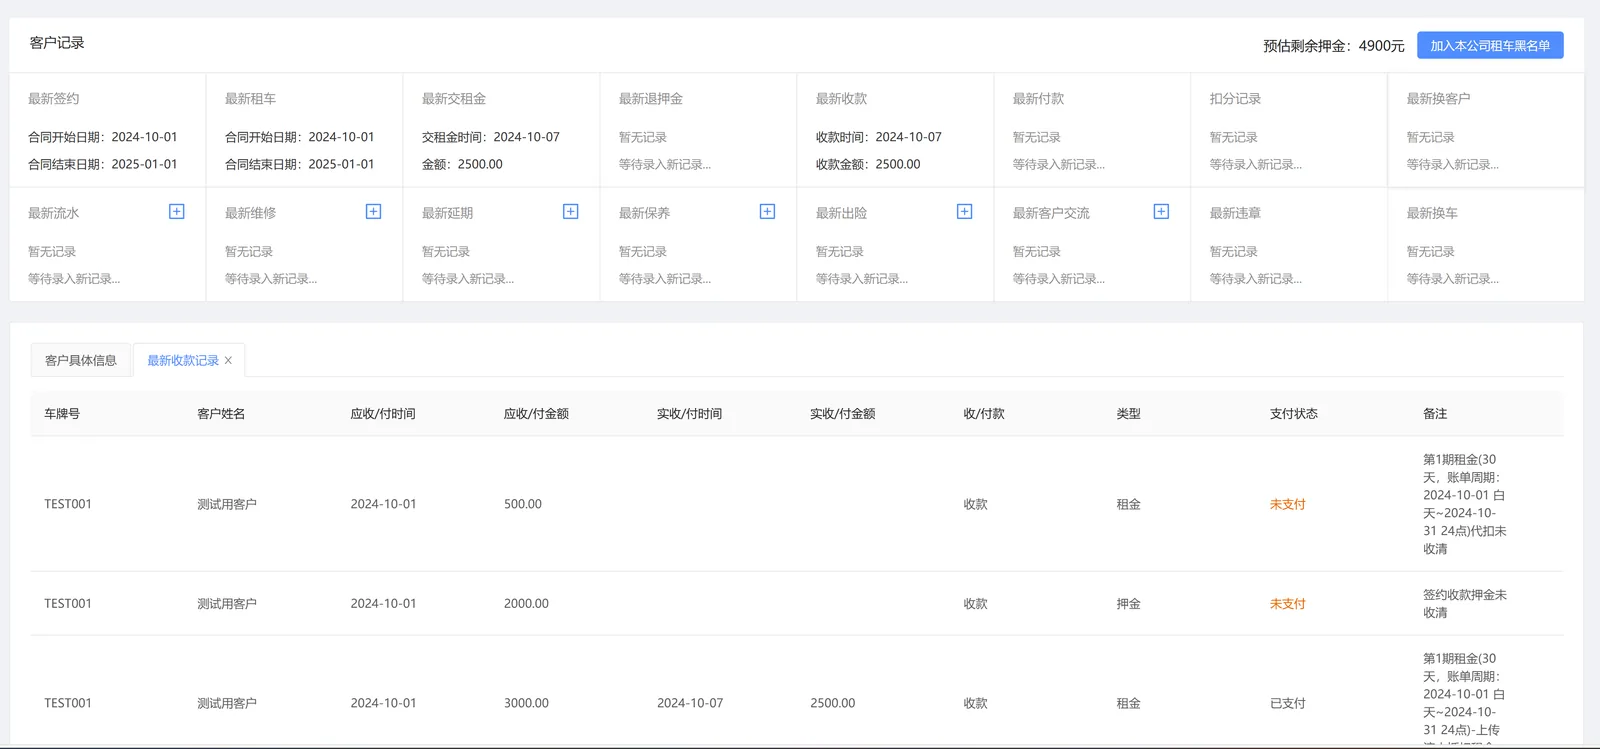Click the plus icon on 最新出险 card
The height and width of the screenshot is (749, 1600).
[964, 211]
